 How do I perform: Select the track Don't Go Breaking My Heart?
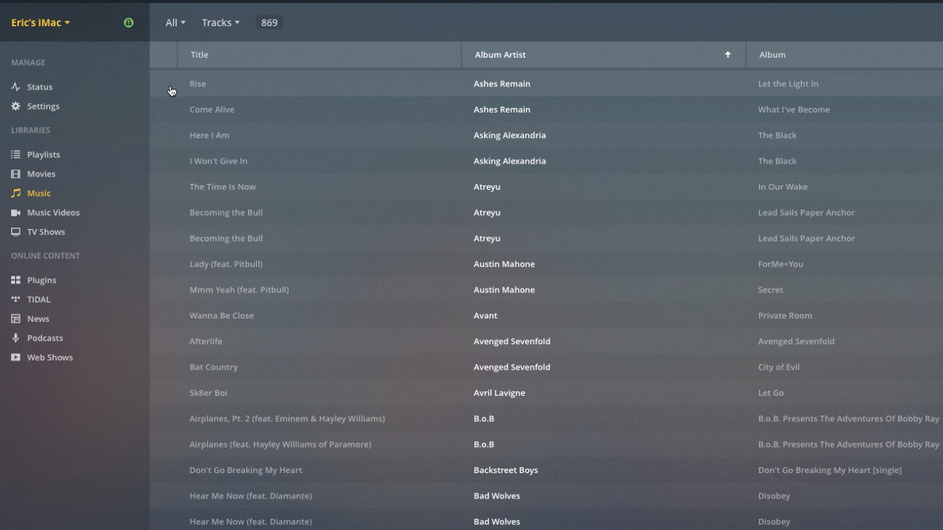(x=245, y=470)
